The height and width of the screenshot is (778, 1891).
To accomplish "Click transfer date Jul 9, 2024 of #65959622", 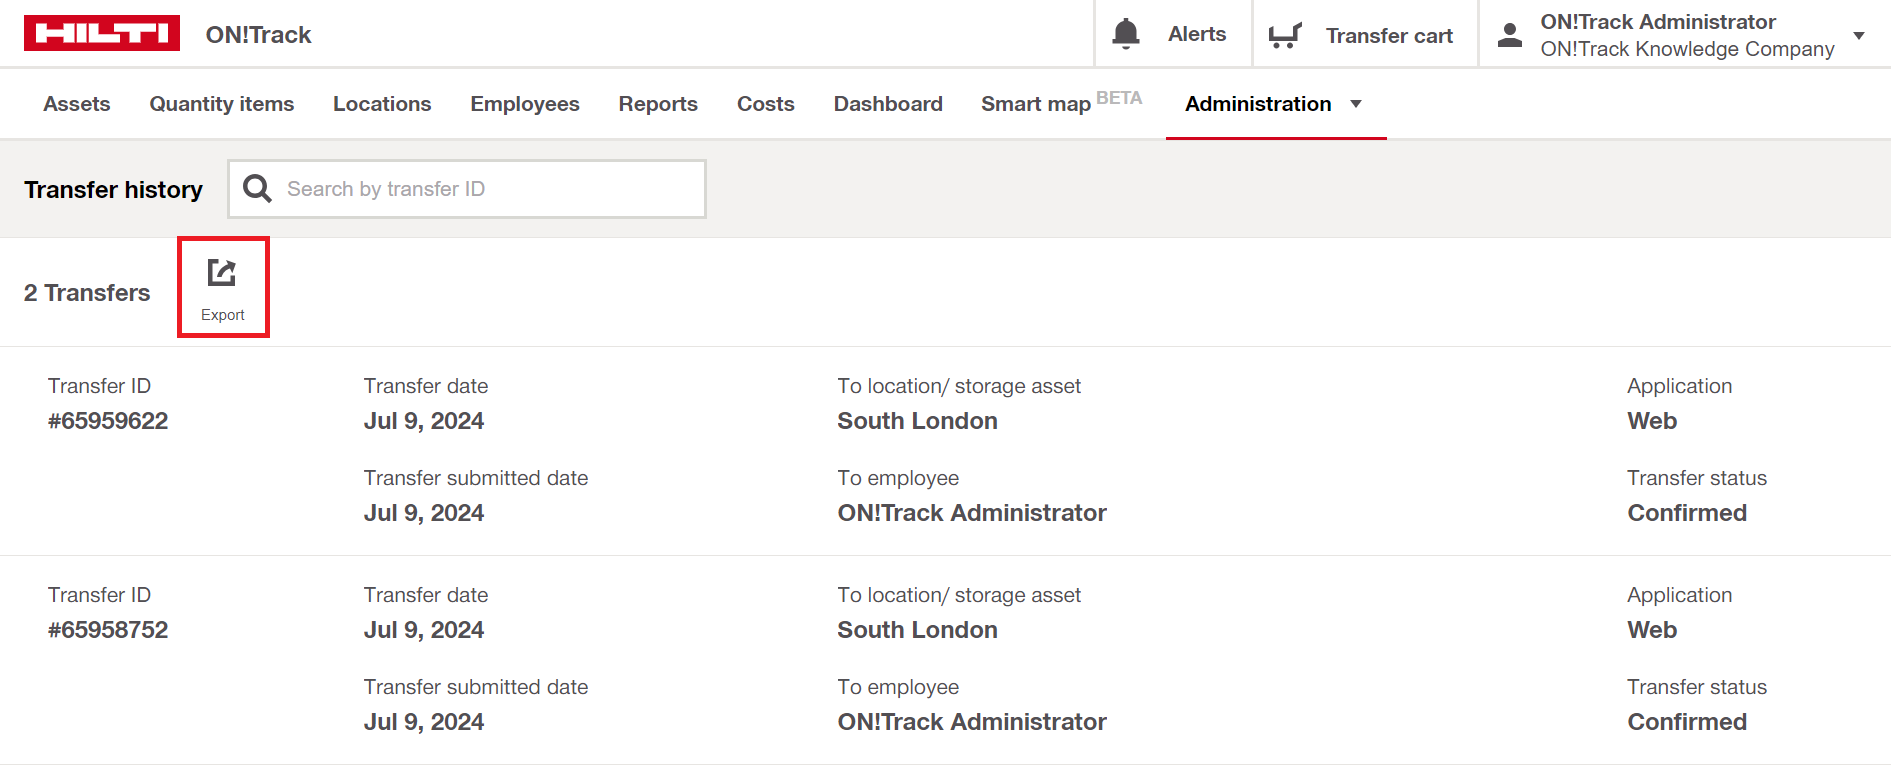I will pyautogui.click(x=424, y=421).
